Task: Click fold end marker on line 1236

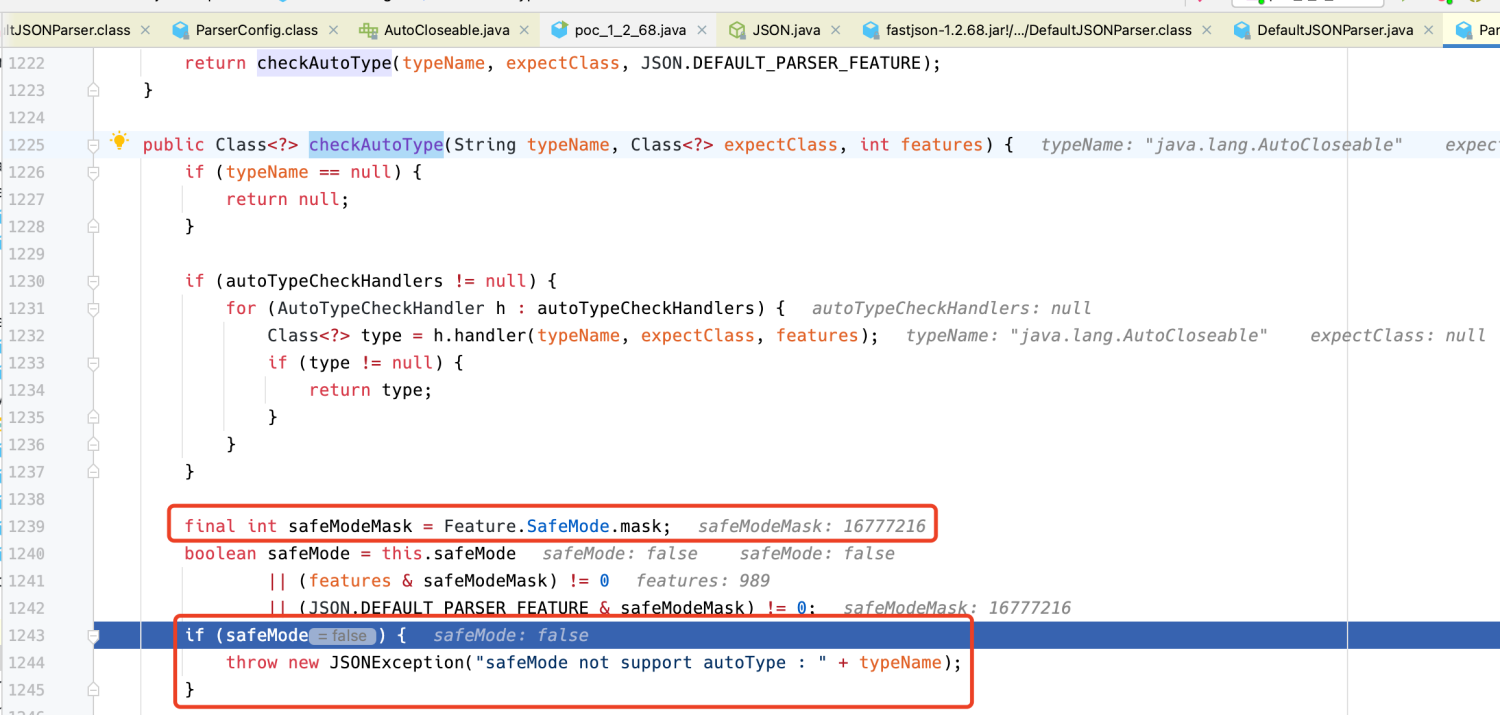Action: click(x=93, y=444)
